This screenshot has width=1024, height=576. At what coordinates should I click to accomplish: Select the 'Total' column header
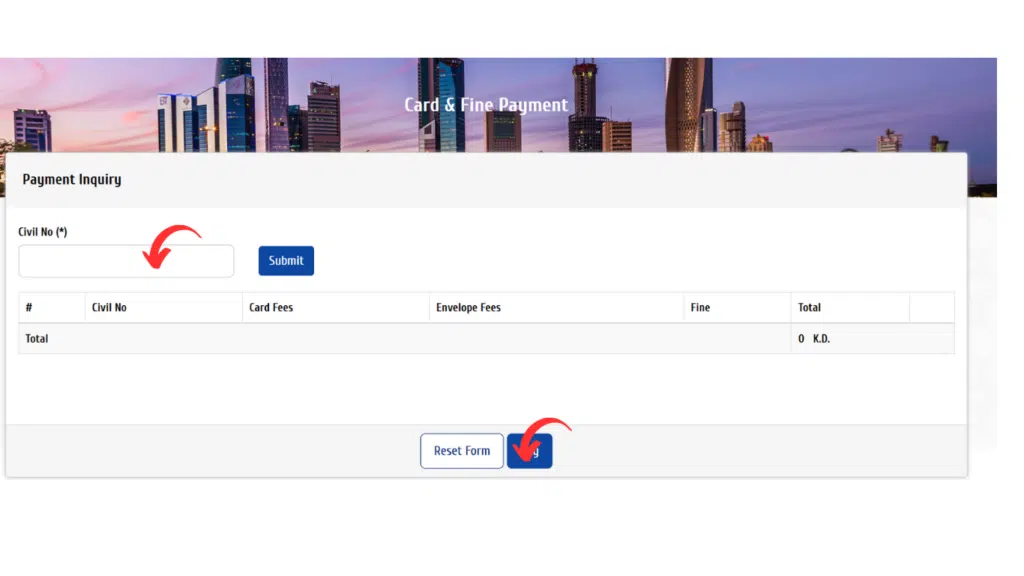(809, 308)
